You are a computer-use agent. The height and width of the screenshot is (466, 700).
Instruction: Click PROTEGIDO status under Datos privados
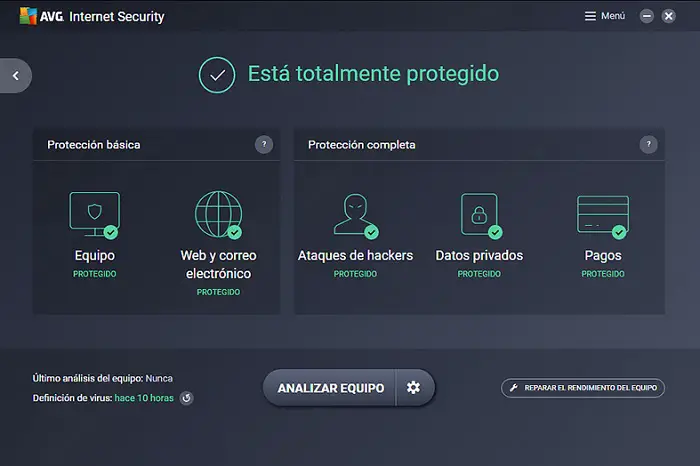[x=479, y=274]
